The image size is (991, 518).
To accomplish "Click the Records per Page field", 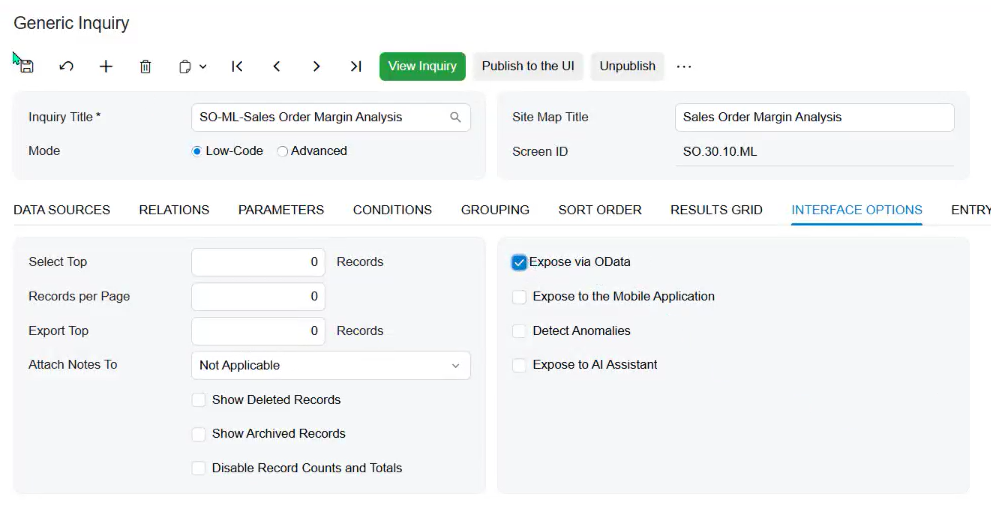I will [x=258, y=296].
